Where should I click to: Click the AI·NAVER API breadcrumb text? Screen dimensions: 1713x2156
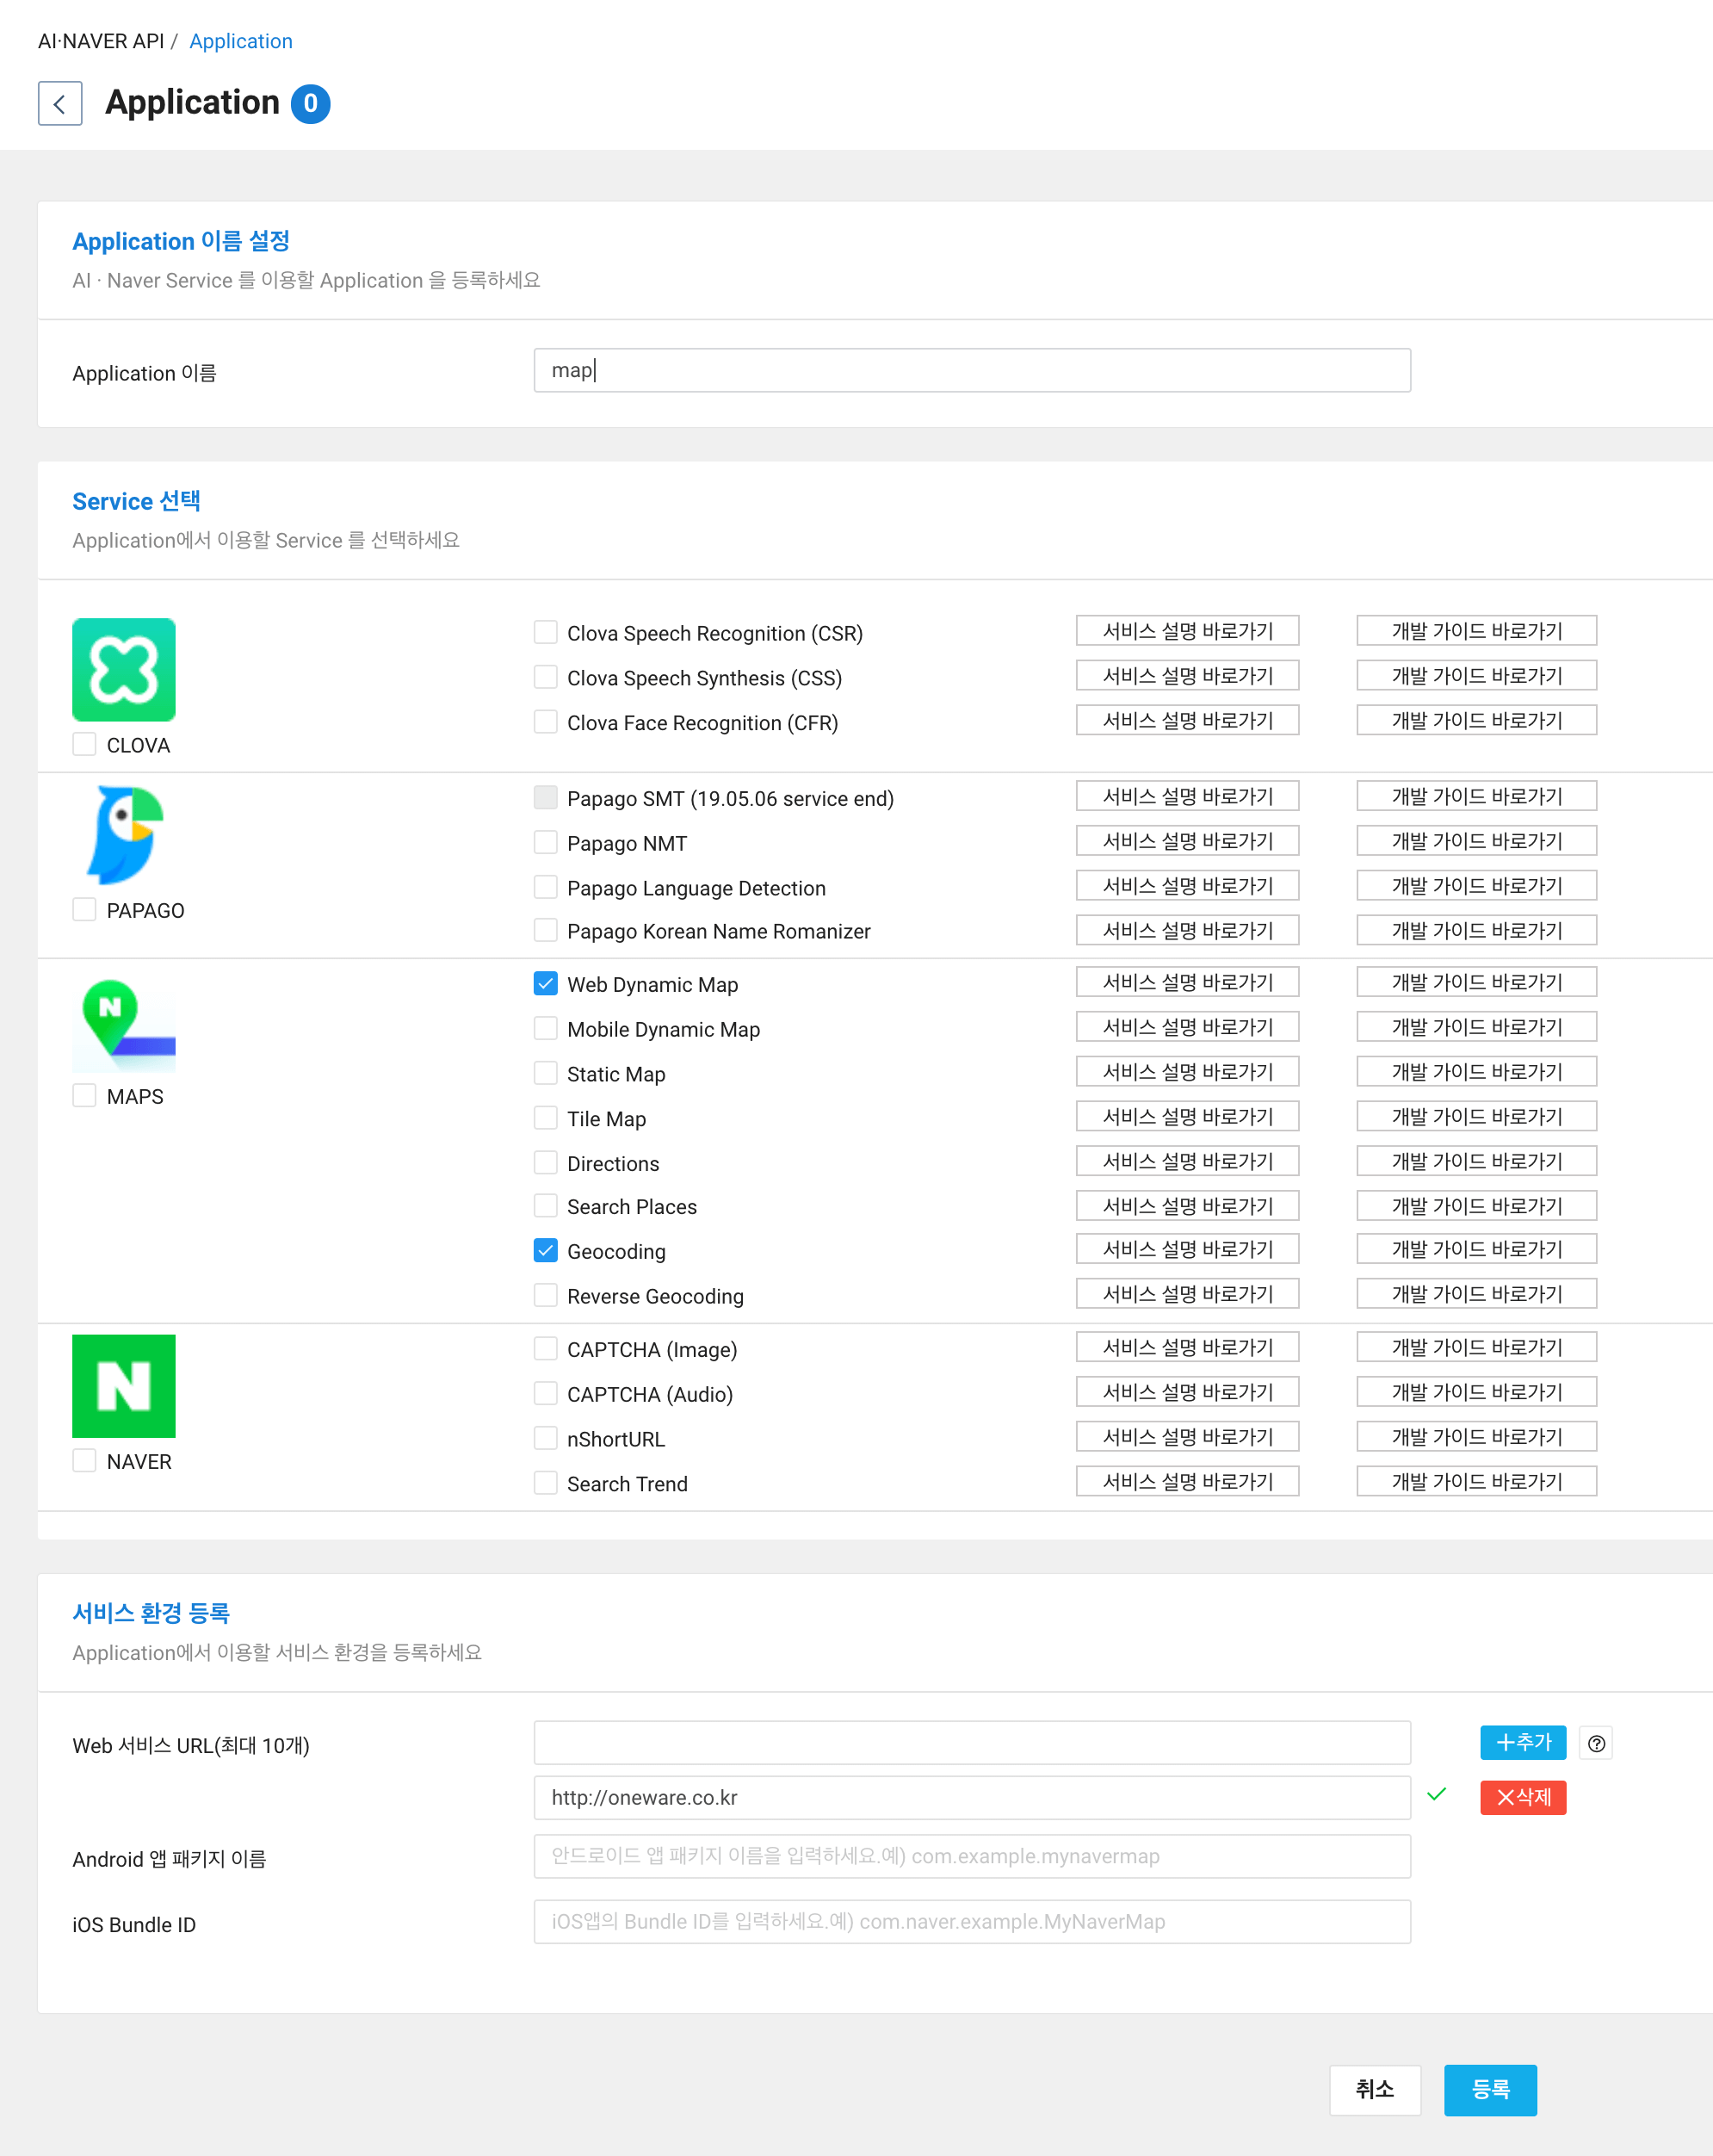[x=101, y=41]
